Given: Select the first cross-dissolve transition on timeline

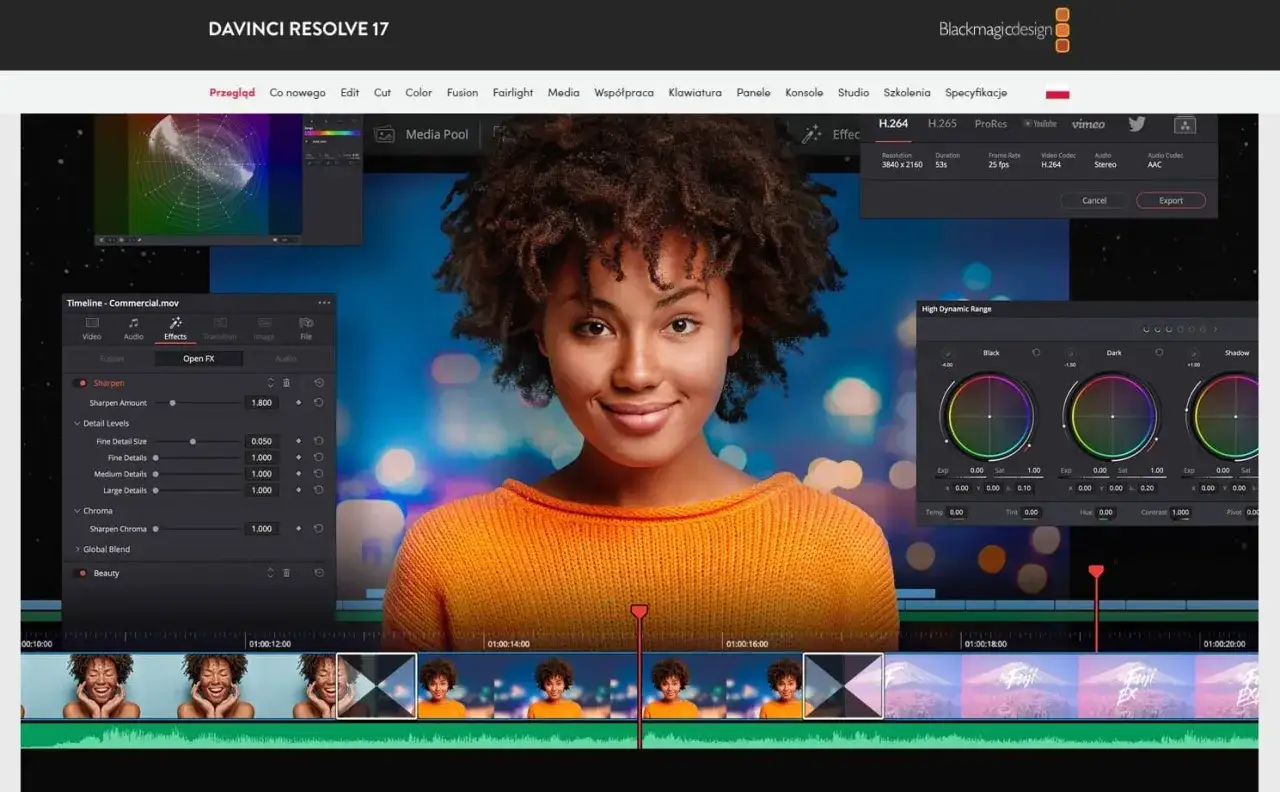Looking at the screenshot, I should (376, 686).
